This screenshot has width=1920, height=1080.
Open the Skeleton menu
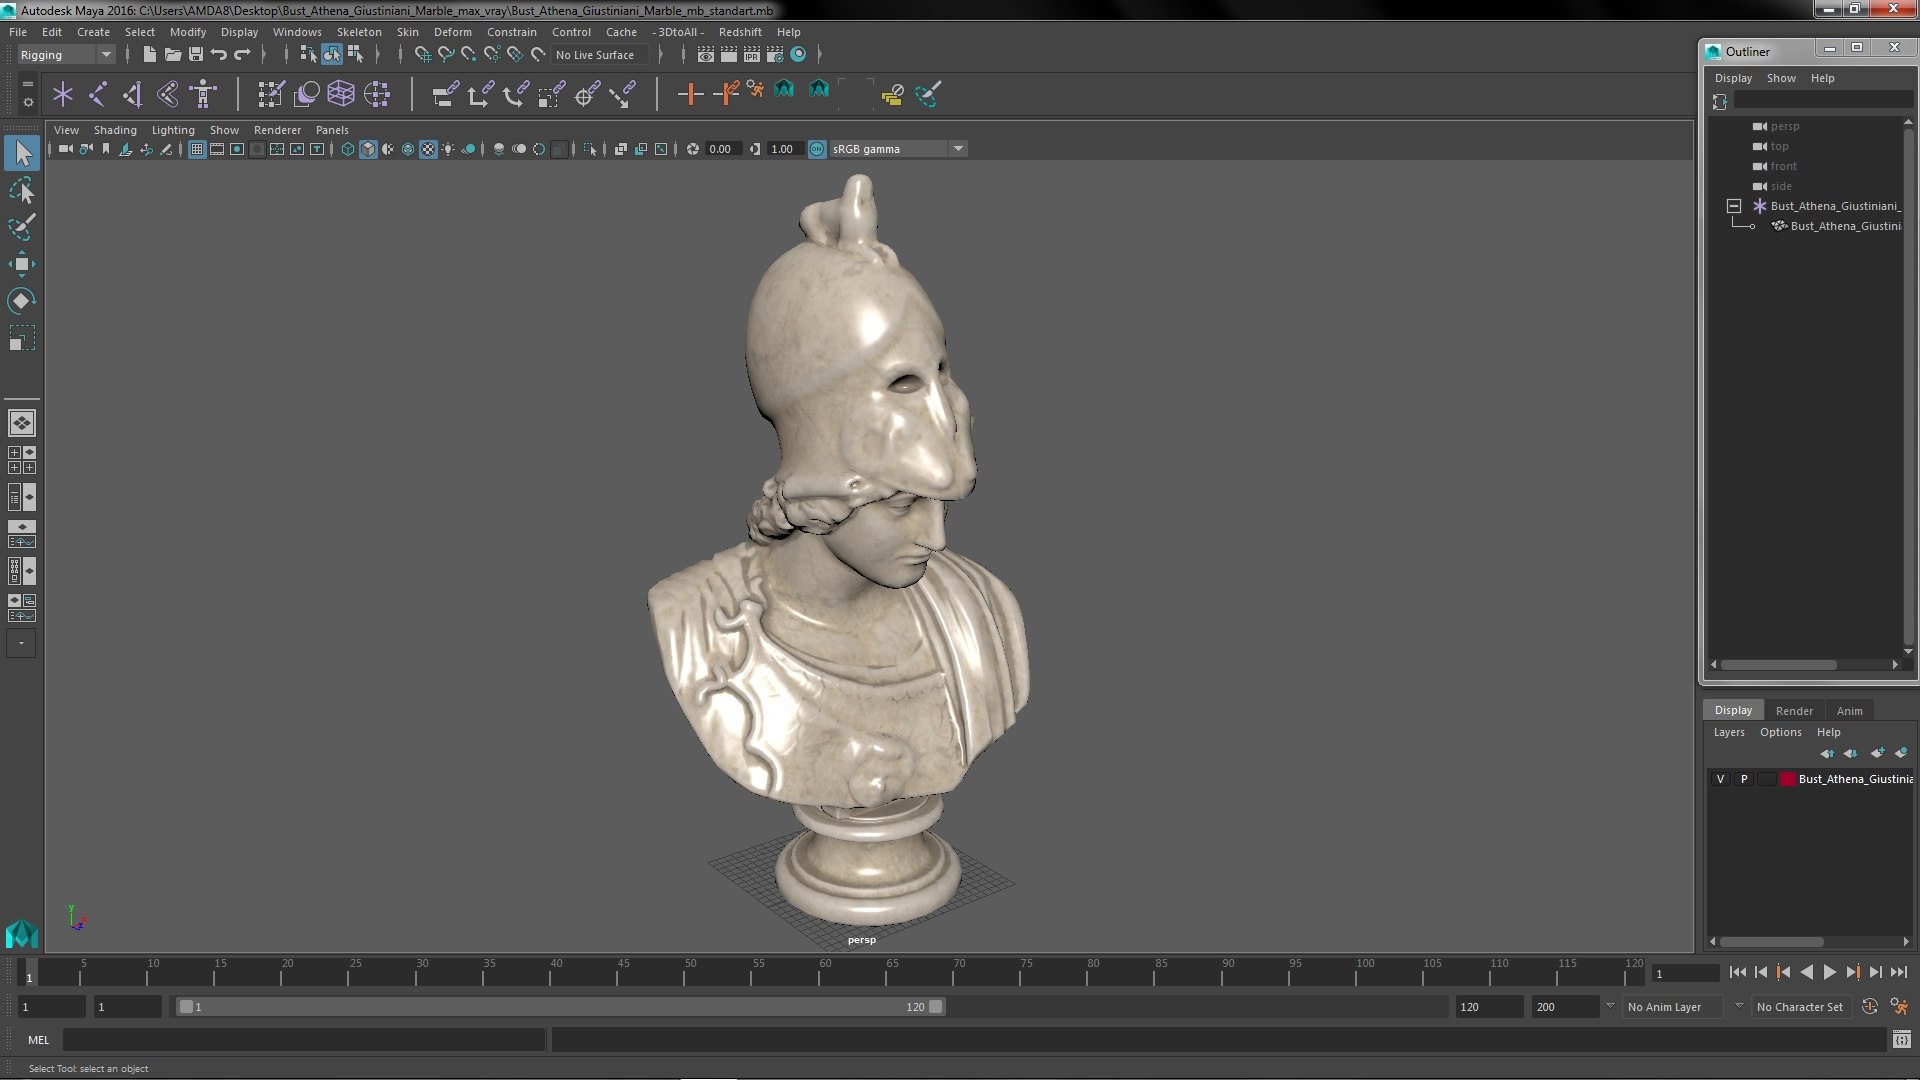(359, 32)
